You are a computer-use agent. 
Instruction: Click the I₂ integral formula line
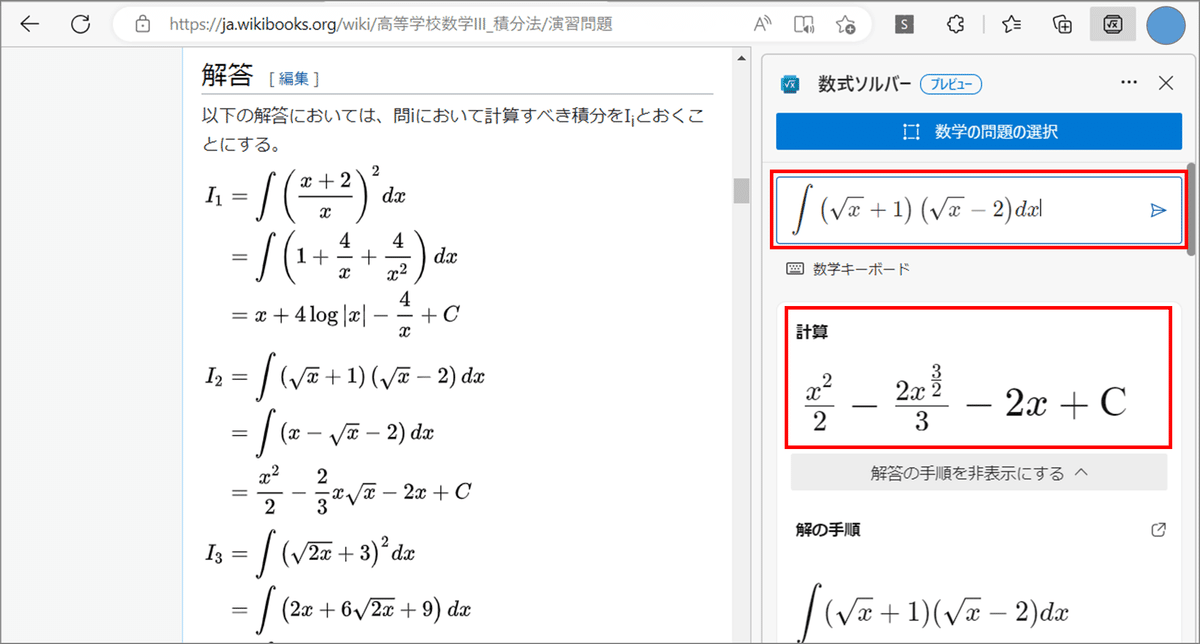point(346,376)
